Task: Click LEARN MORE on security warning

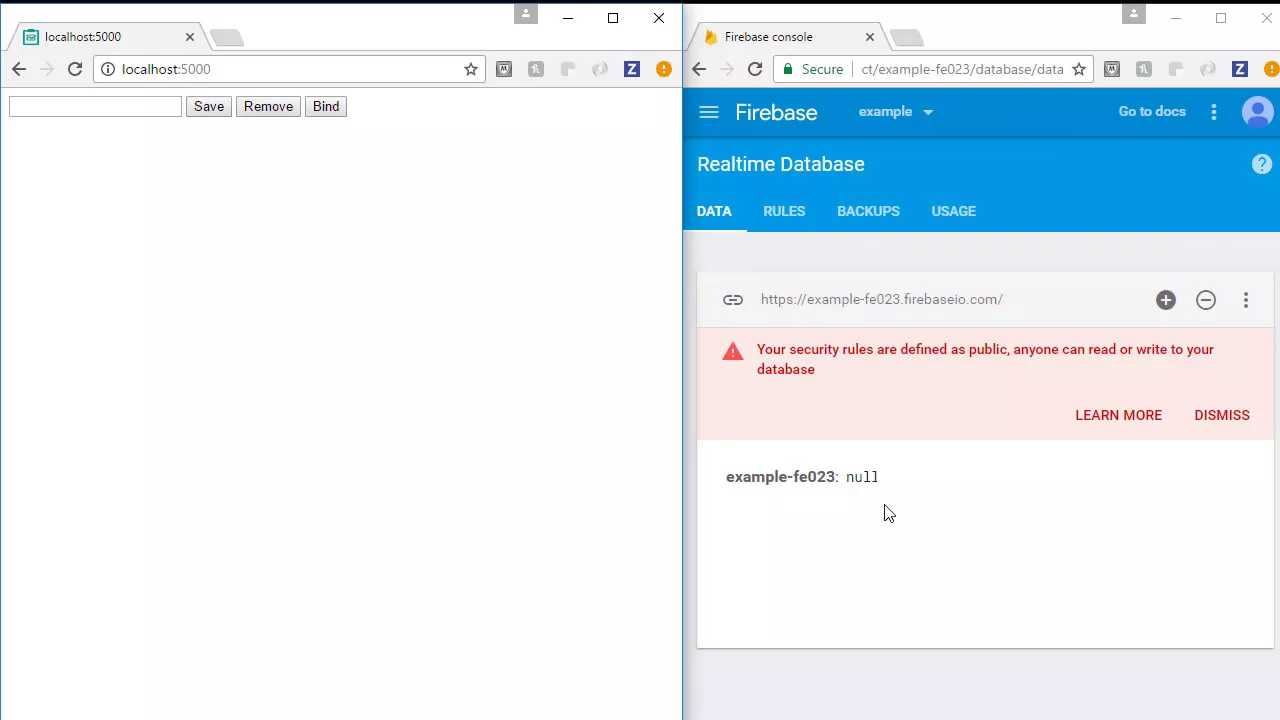Action: pyautogui.click(x=1118, y=415)
